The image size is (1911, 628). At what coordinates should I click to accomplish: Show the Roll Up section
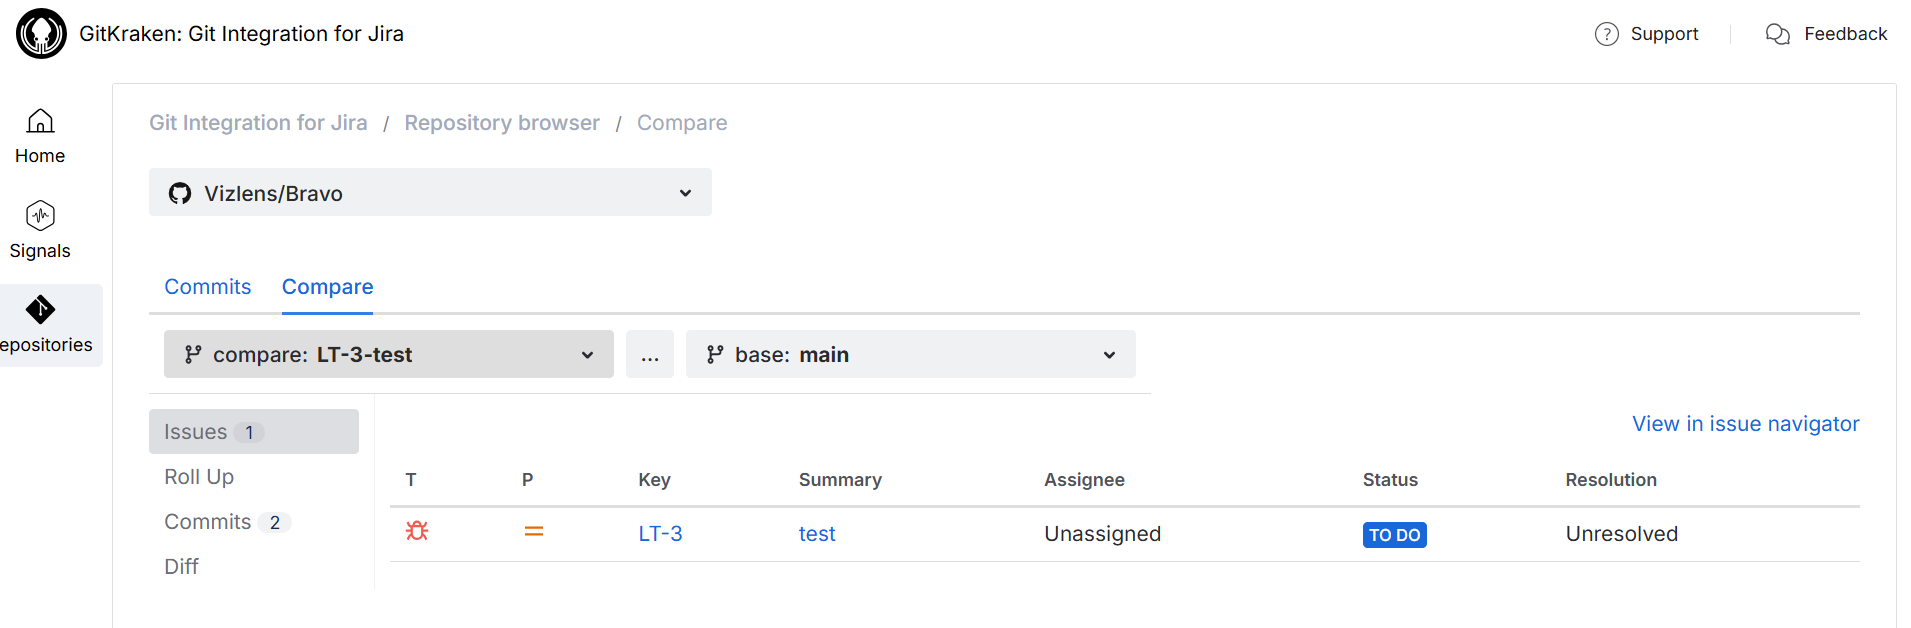[199, 477]
